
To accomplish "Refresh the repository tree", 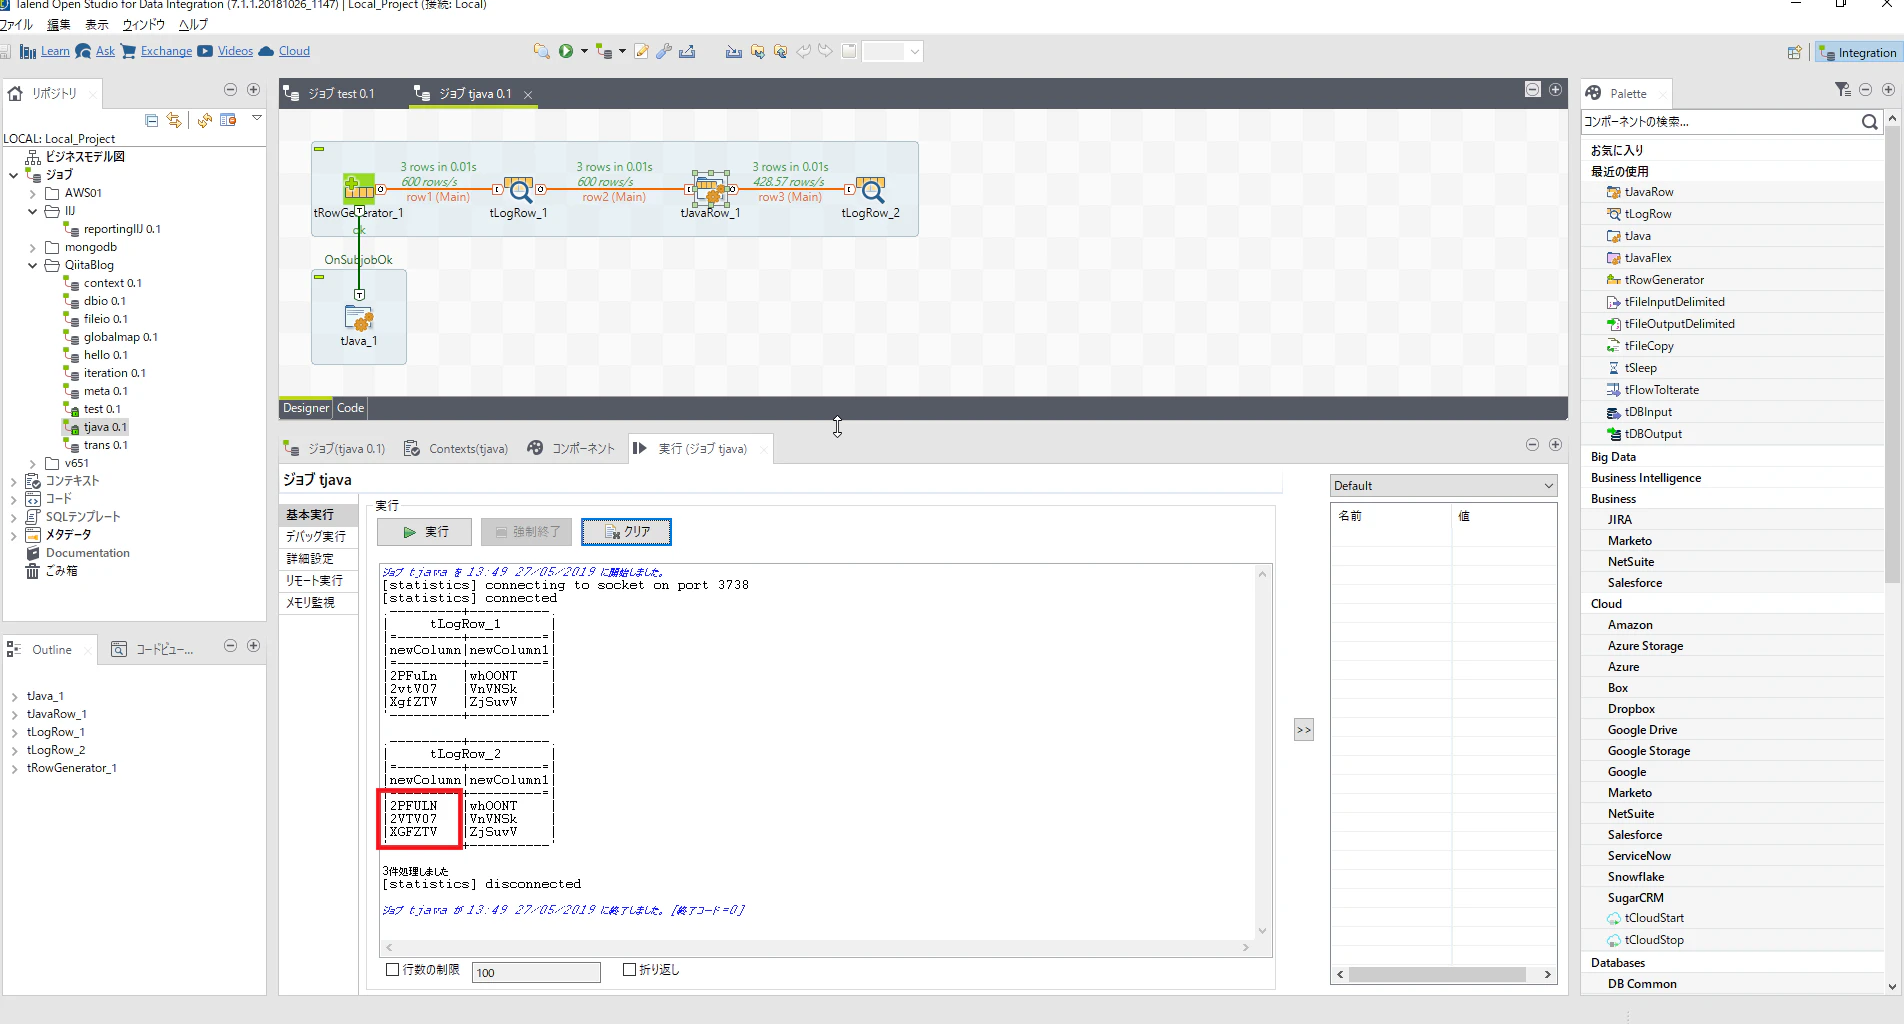I will [204, 120].
